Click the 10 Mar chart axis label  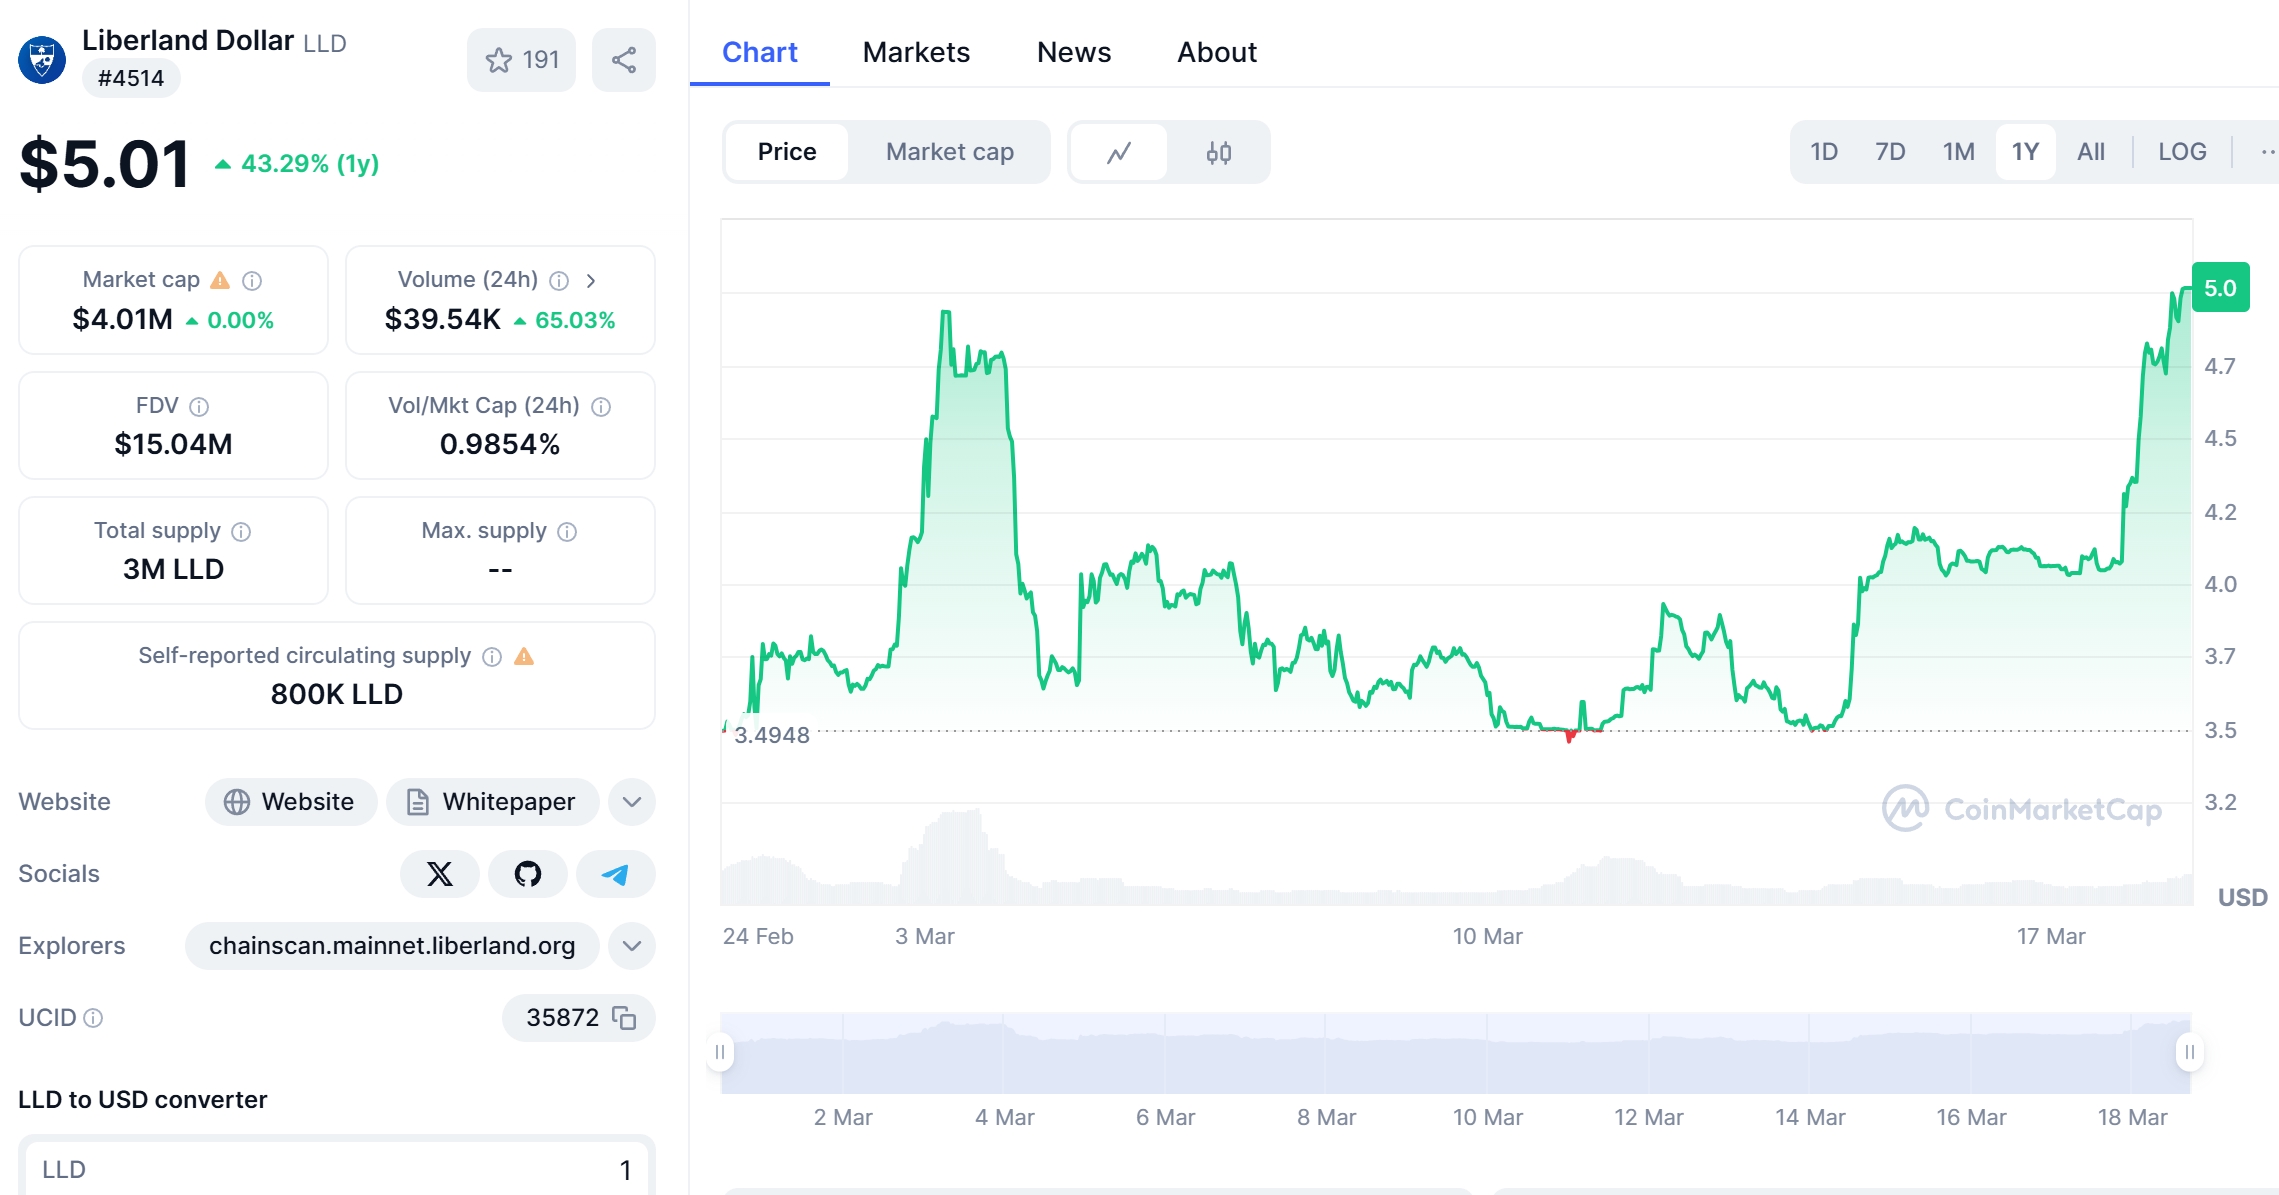click(x=1487, y=936)
